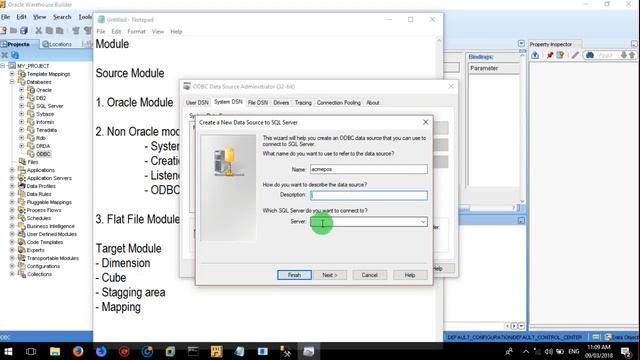The height and width of the screenshot is (360, 640).
Task: Select Collections tree item
Action: 39,274
